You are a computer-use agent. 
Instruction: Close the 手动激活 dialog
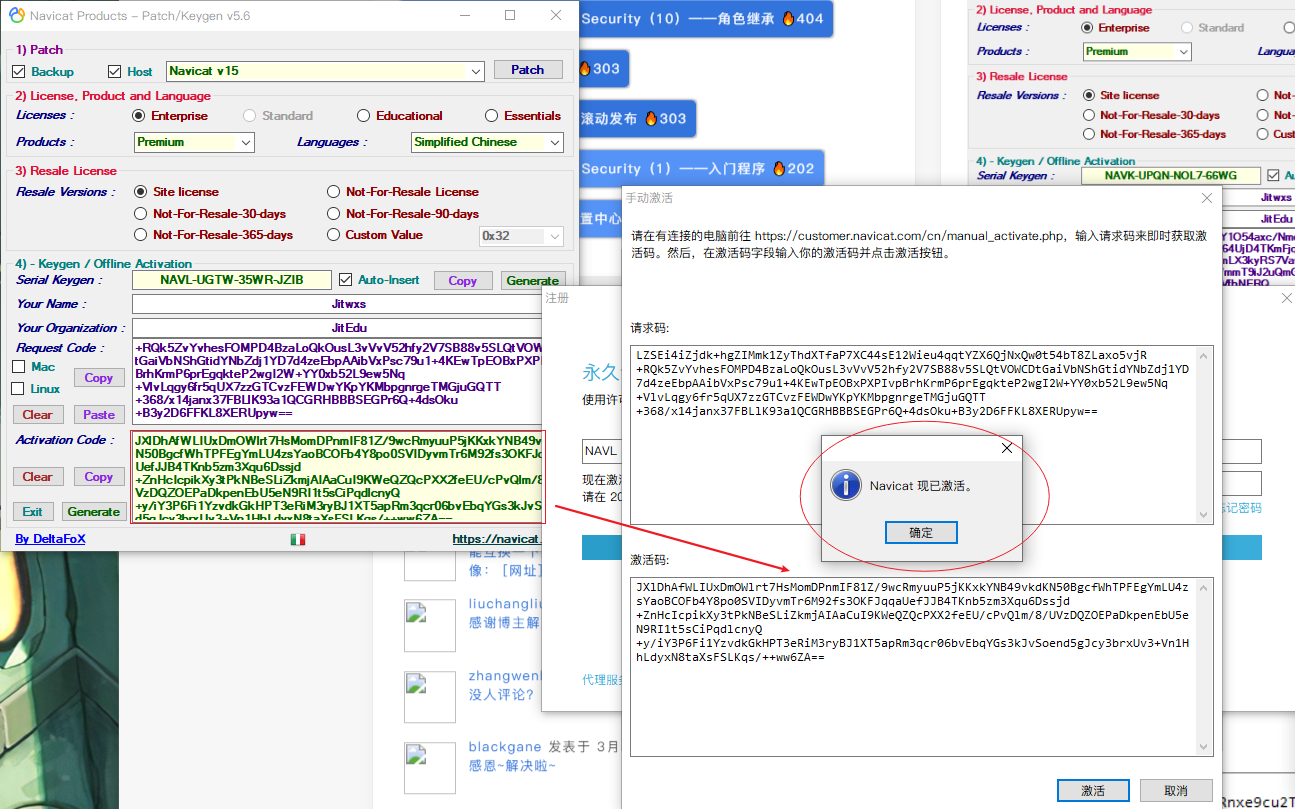click(x=1206, y=198)
